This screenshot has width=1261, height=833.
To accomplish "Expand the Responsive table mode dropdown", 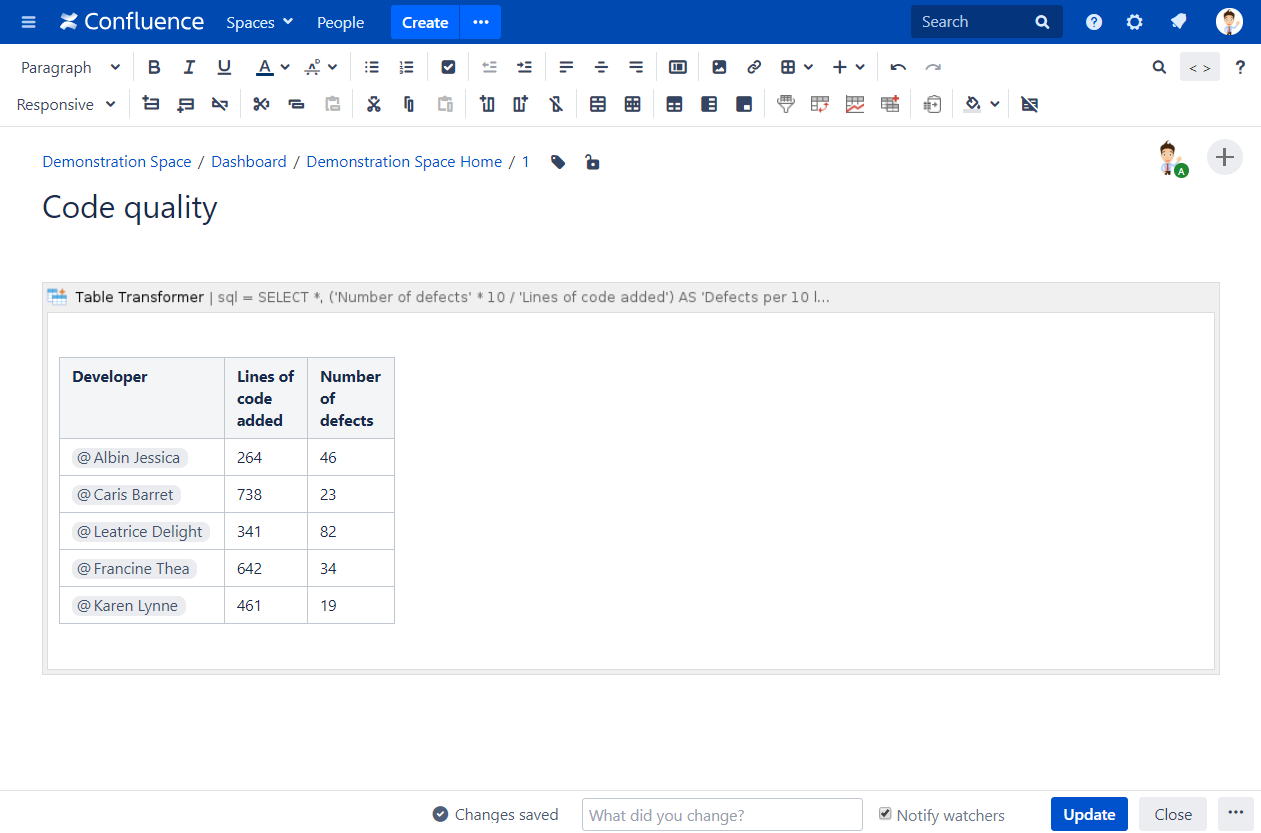I will tap(65, 103).
